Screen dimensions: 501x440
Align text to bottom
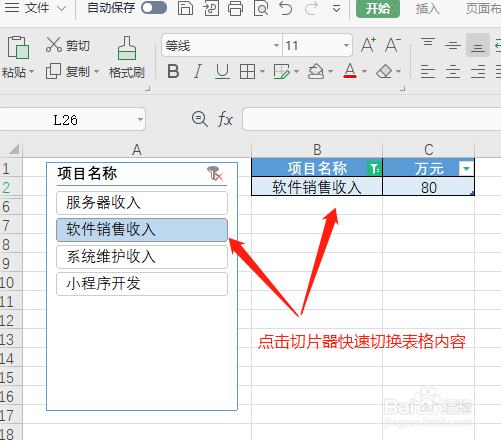coord(478,45)
